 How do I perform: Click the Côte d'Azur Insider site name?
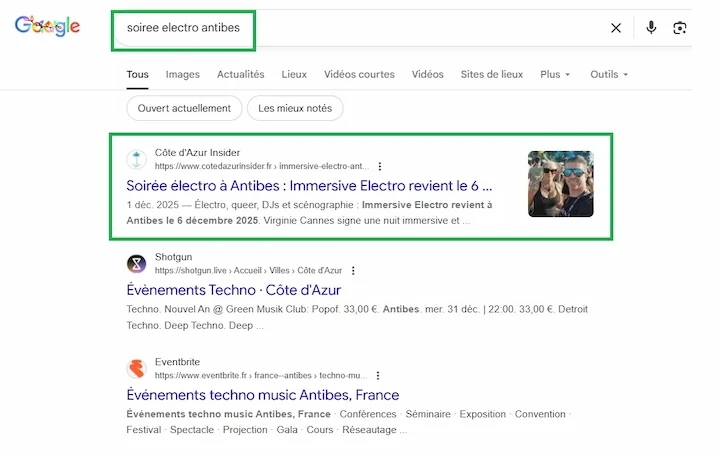point(197,152)
